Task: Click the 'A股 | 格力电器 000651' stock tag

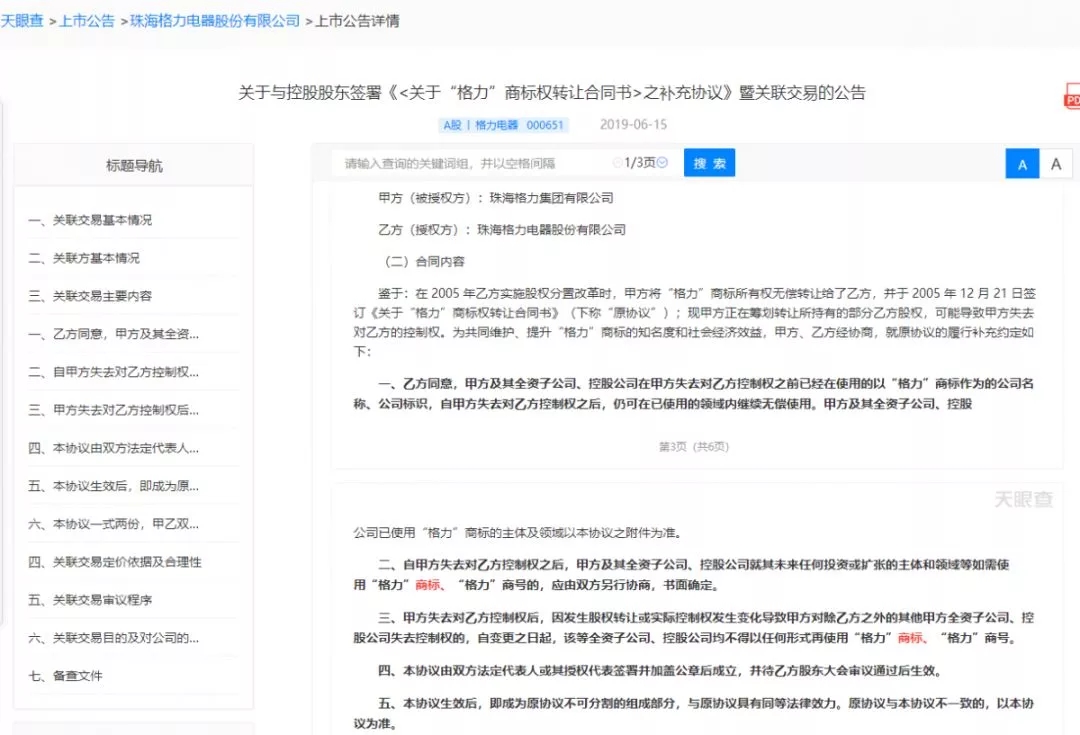Action: (503, 125)
